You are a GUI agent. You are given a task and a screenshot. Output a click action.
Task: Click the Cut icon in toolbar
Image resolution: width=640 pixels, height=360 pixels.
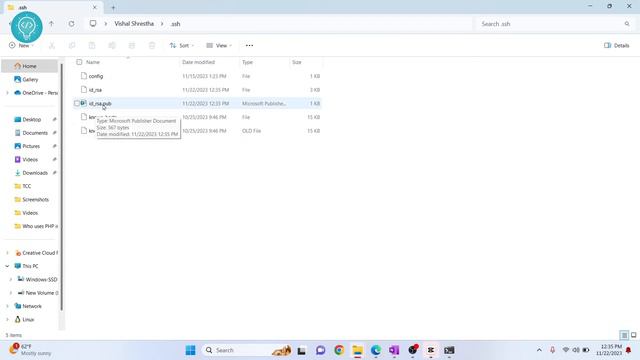pyautogui.click(x=52, y=45)
